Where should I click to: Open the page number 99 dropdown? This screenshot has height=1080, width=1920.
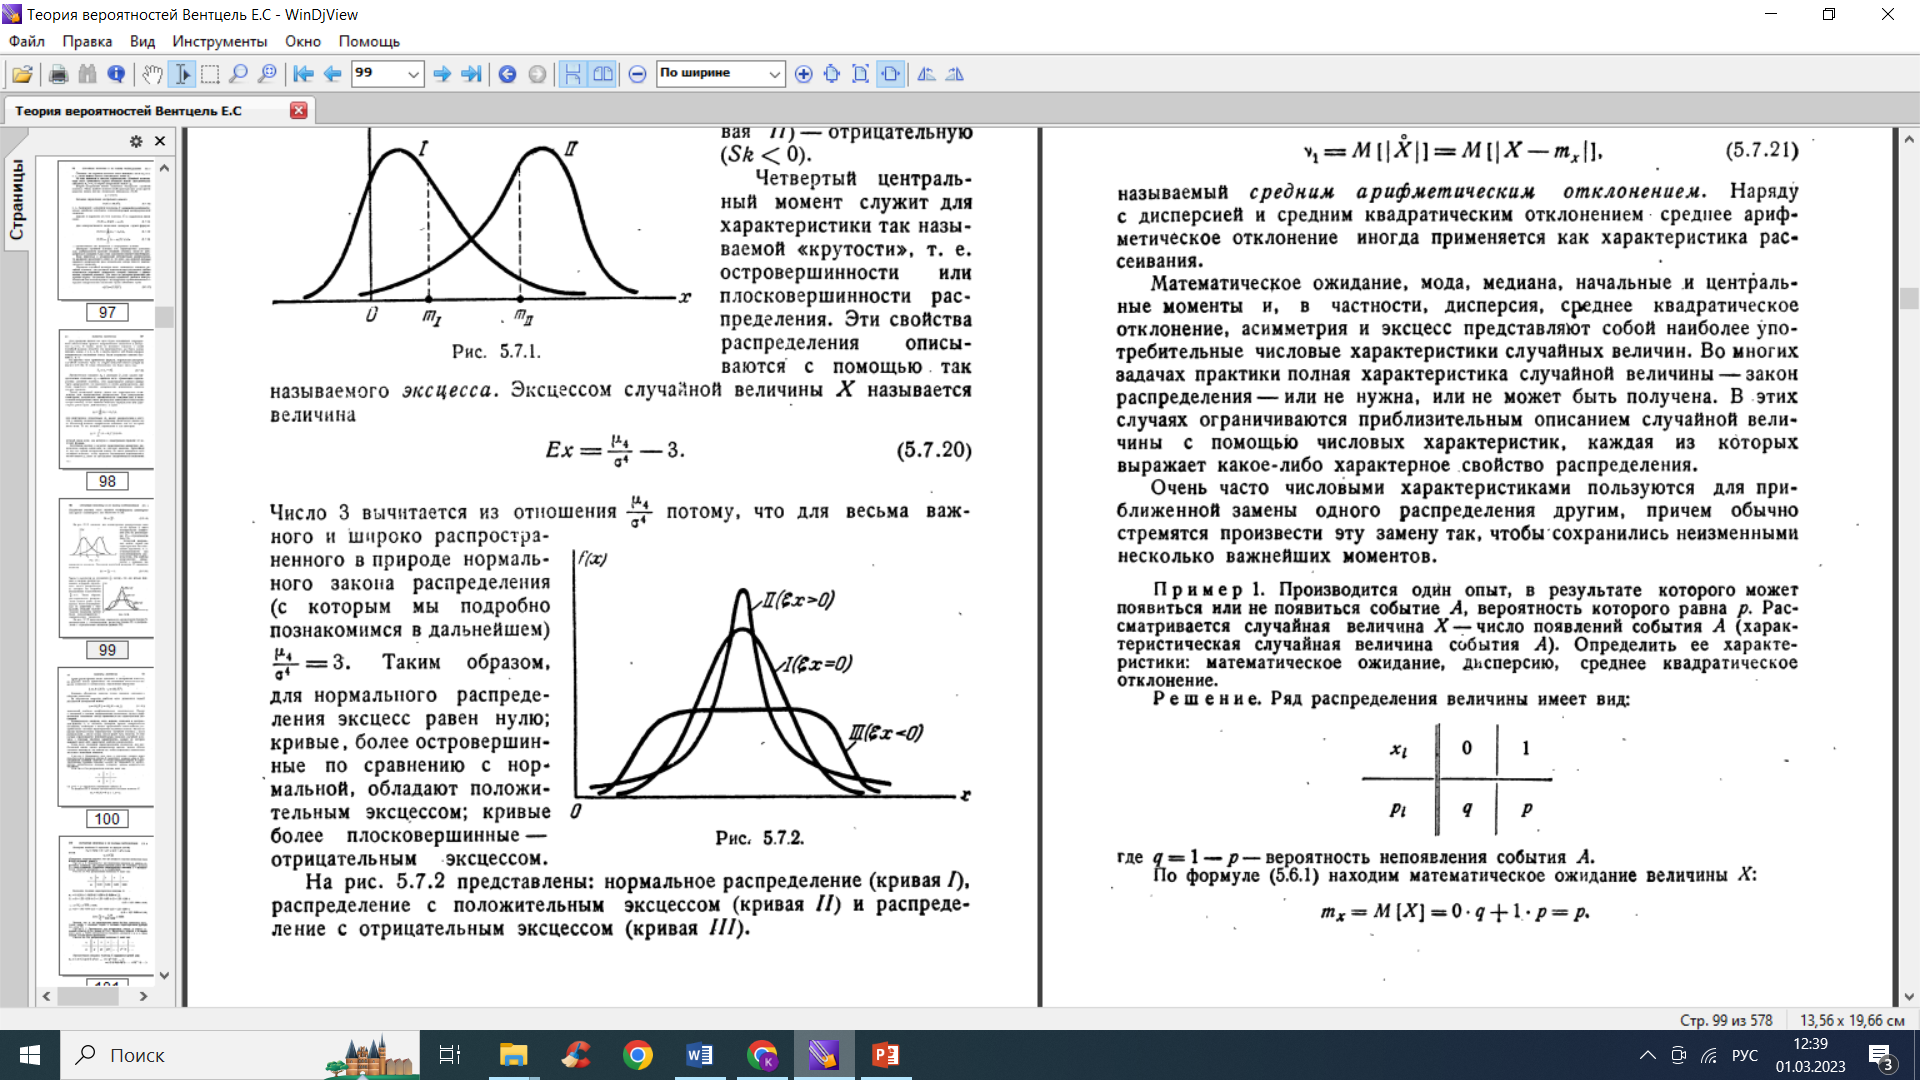[412, 74]
